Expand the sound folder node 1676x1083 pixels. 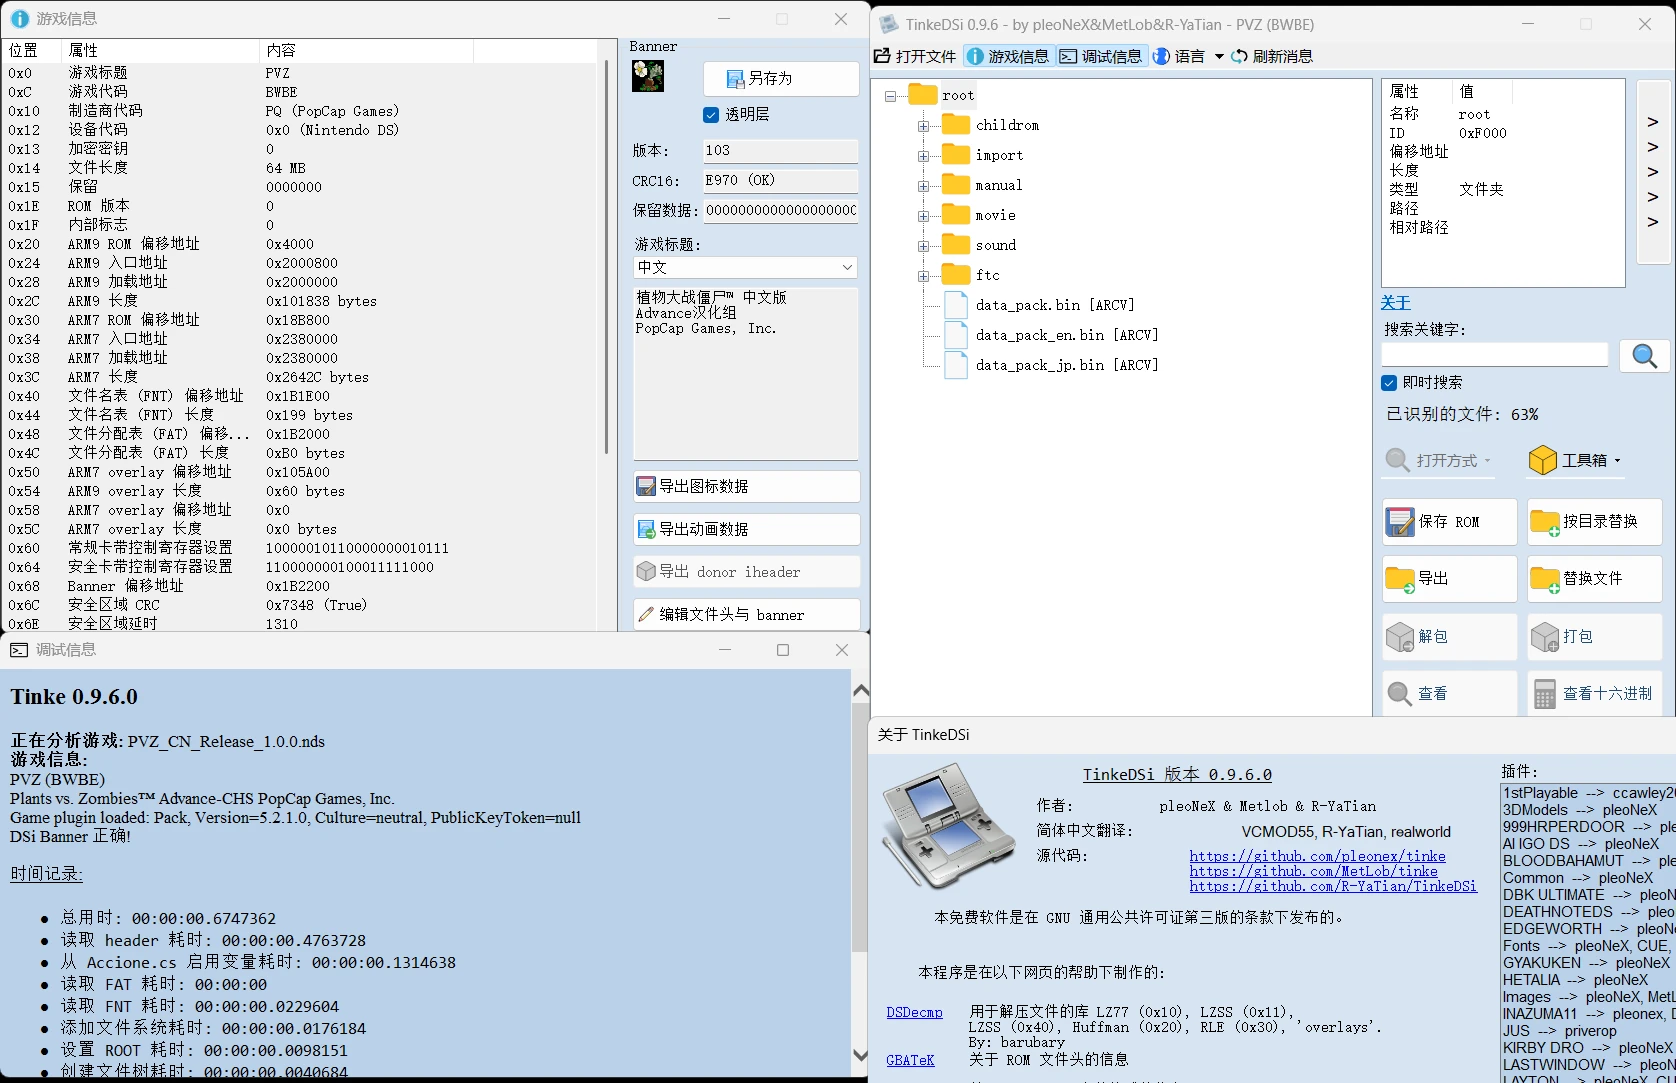point(923,246)
